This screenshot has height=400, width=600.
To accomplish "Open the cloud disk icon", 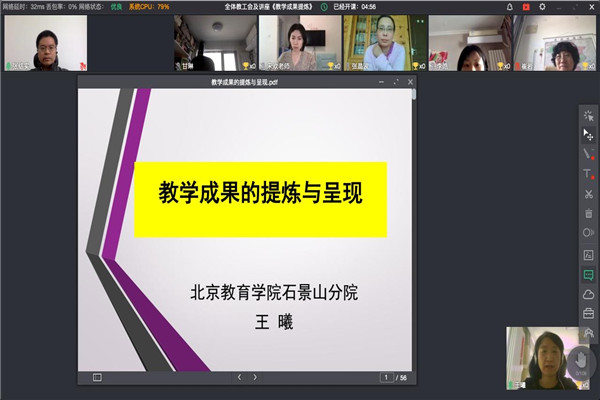I will tap(589, 294).
